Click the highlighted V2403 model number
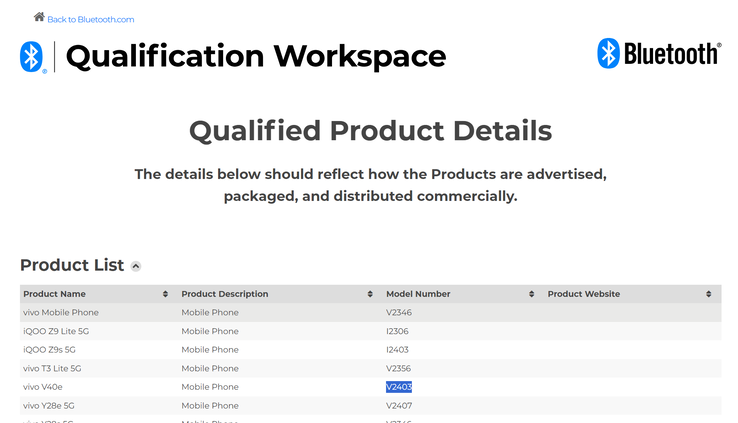 (399, 387)
